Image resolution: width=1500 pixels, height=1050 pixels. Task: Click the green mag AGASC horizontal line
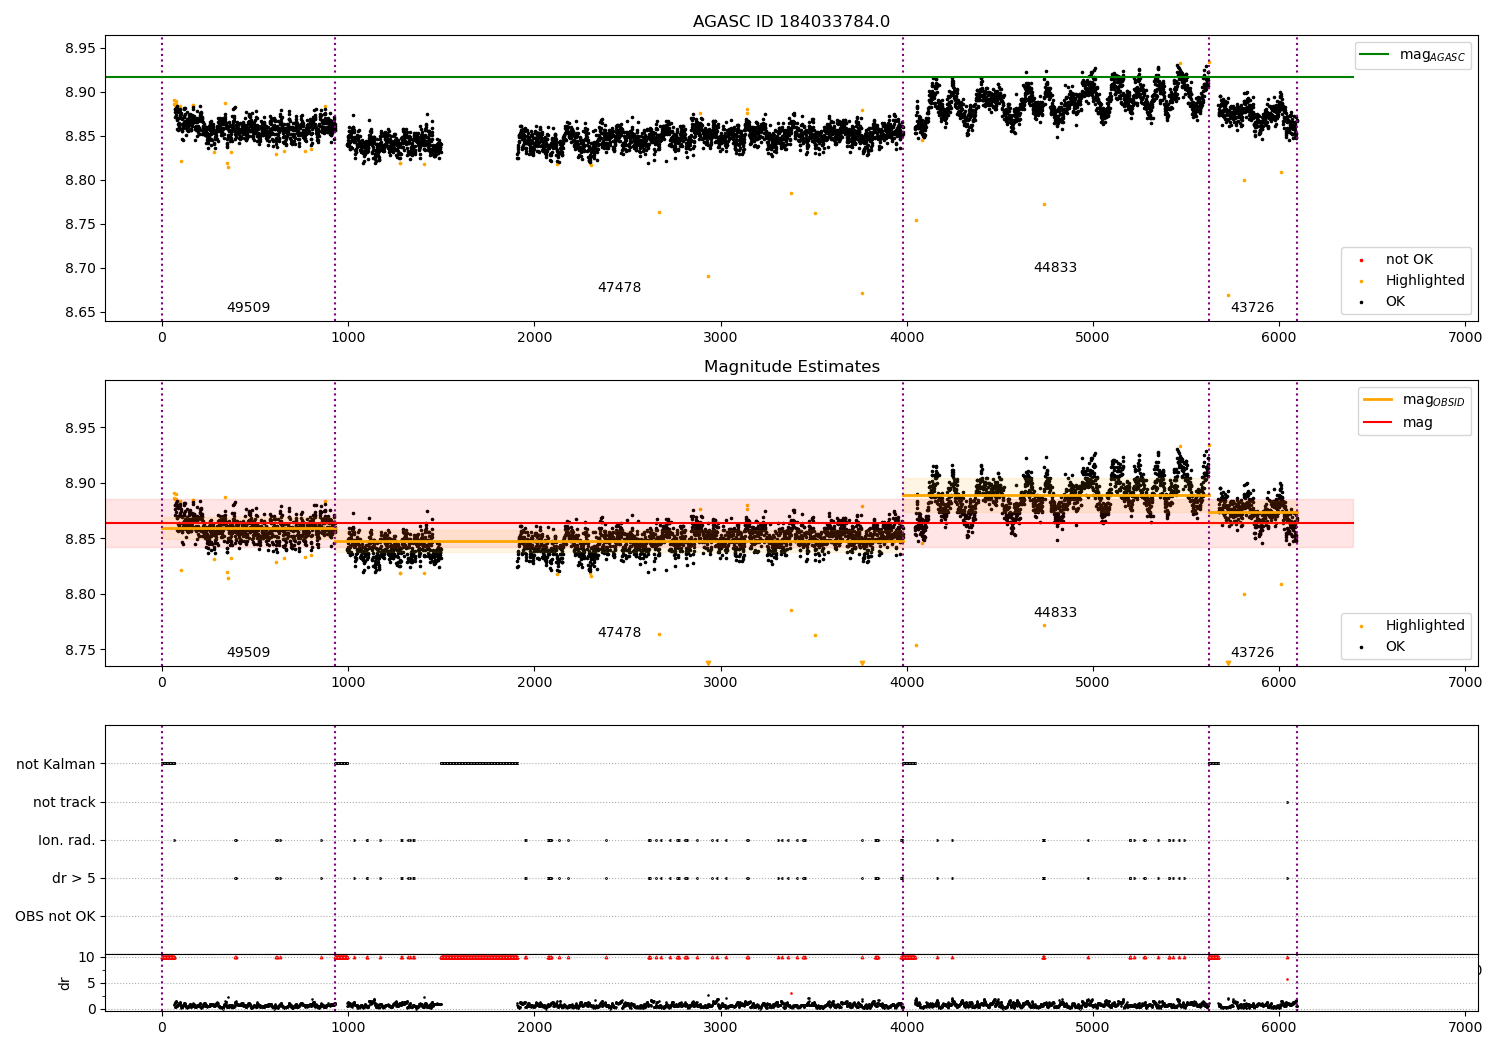click(729, 77)
